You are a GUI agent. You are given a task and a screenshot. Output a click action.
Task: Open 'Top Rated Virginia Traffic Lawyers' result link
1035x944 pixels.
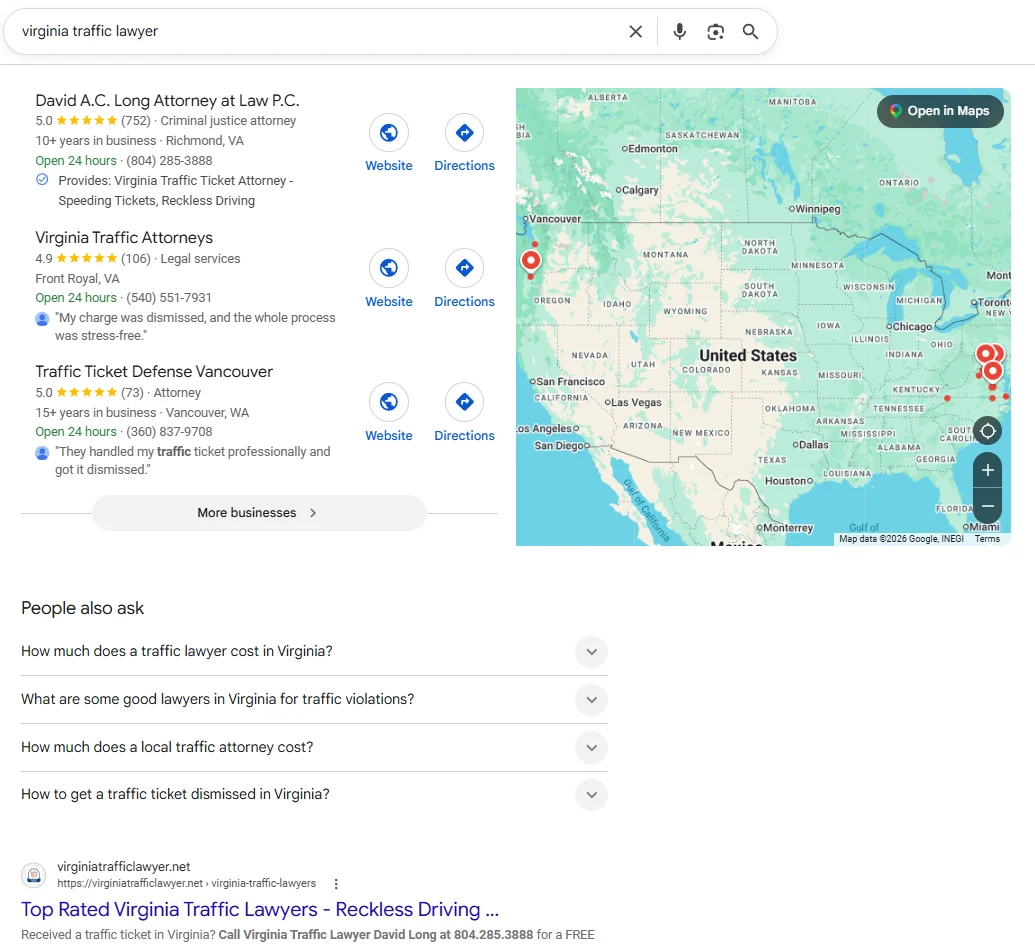point(260,910)
